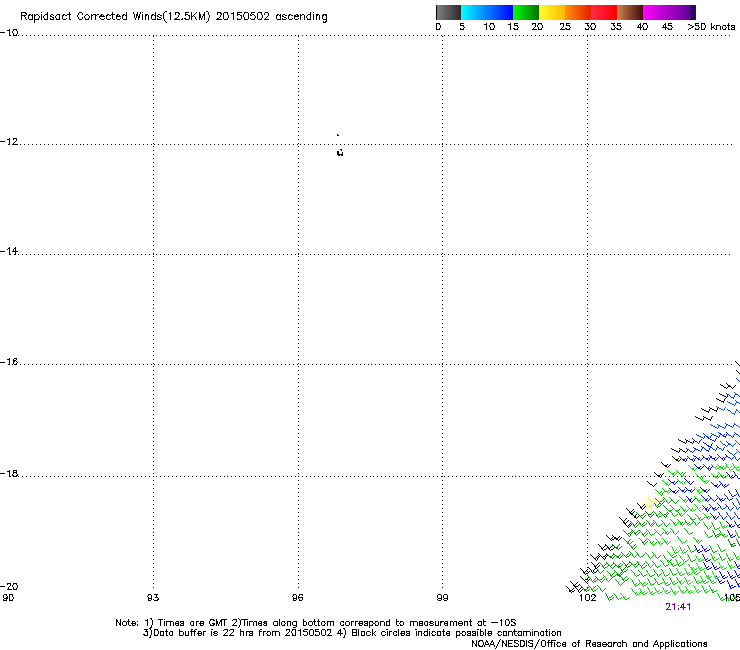Click the latitude axis label '-18'

point(9,473)
